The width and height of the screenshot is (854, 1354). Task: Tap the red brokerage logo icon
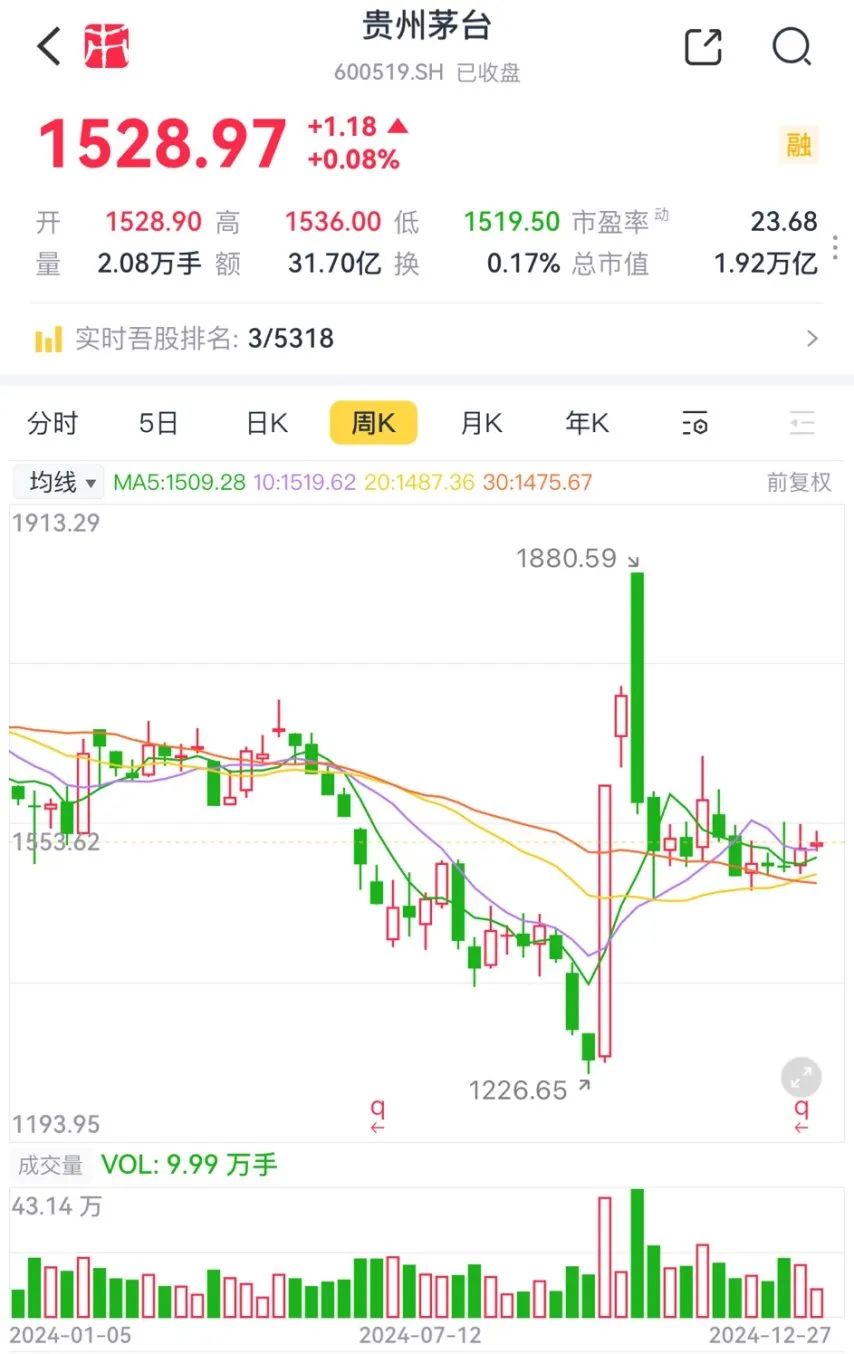[107, 46]
